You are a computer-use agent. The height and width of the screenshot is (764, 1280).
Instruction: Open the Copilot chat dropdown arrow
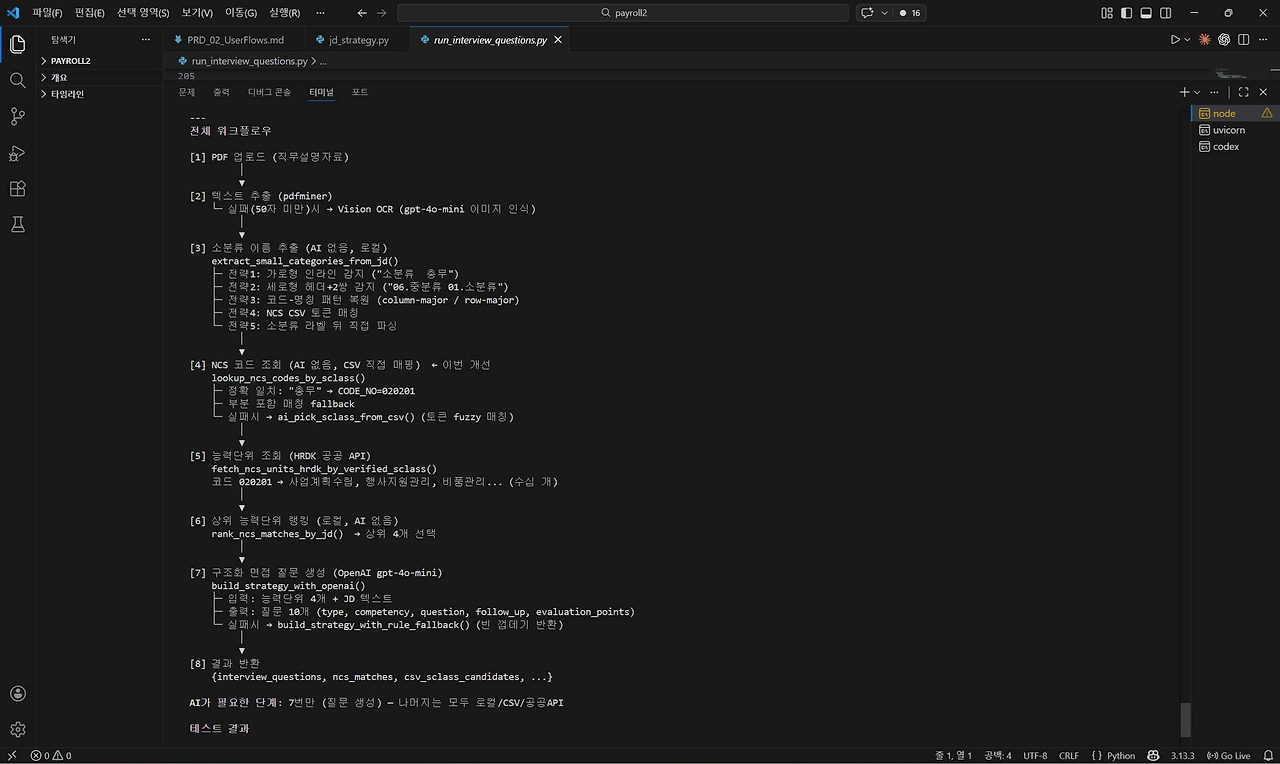884,13
